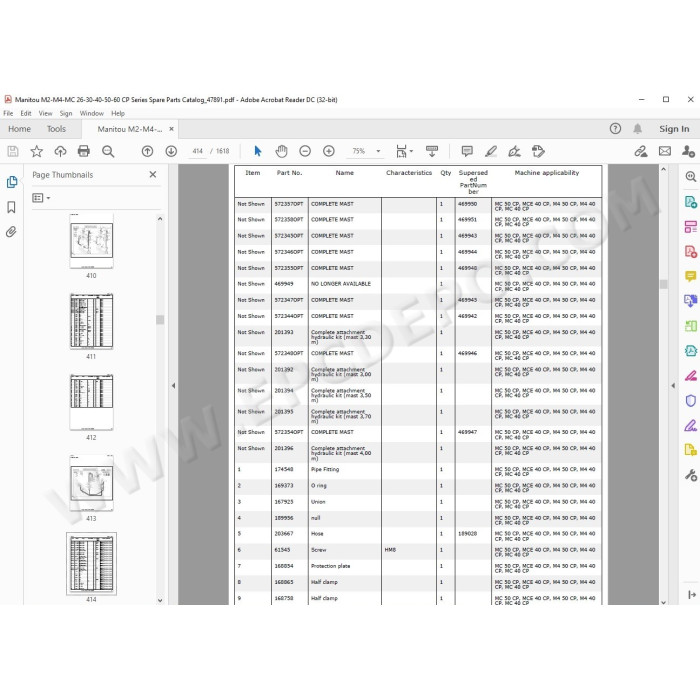Upload the file with the cloud arrow icon
700x700 pixels.
tap(60, 151)
